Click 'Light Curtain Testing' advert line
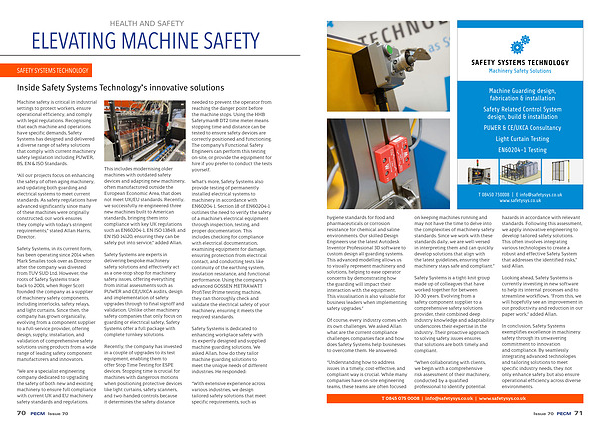Image resolution: width=600 pixels, height=424 pixels. click(x=522, y=139)
